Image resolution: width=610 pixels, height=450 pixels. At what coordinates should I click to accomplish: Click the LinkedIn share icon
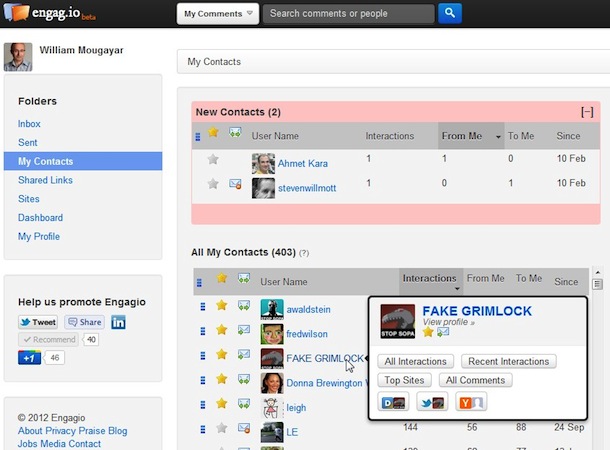click(118, 322)
